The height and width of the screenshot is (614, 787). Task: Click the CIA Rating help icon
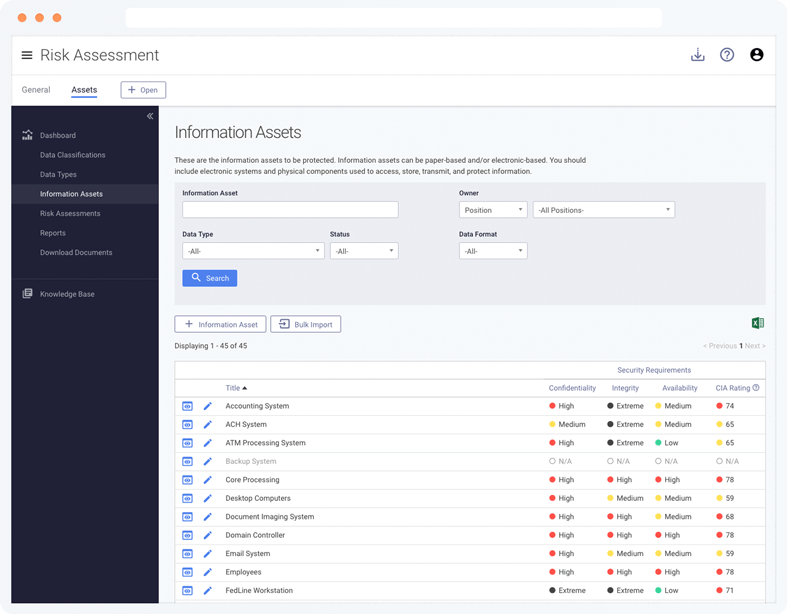pyautogui.click(x=756, y=388)
